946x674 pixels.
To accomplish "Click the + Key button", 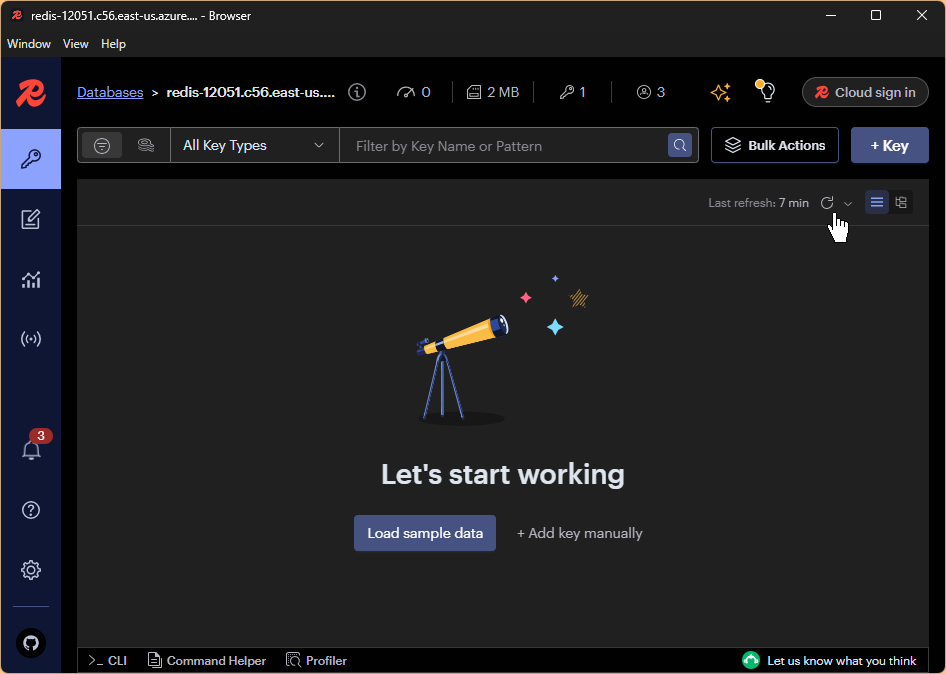I will coord(889,145).
